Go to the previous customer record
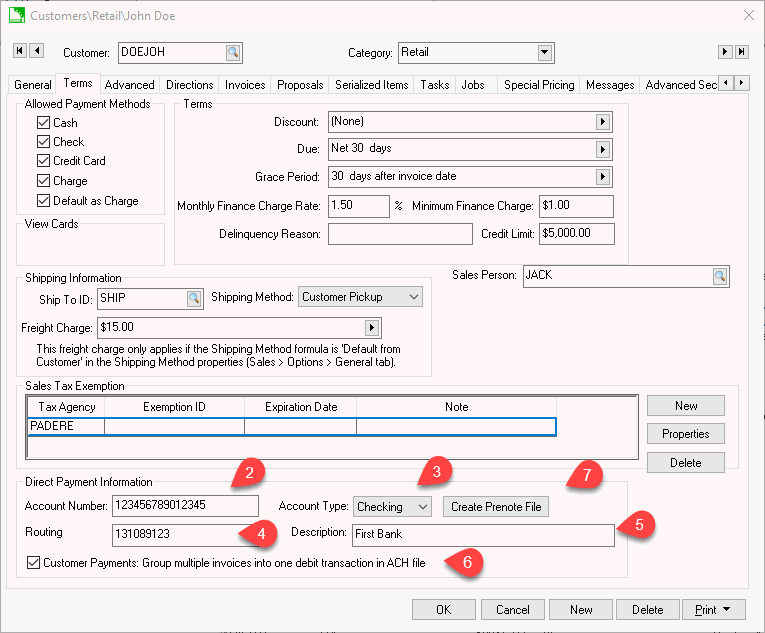The width and height of the screenshot is (765, 633). (37, 52)
